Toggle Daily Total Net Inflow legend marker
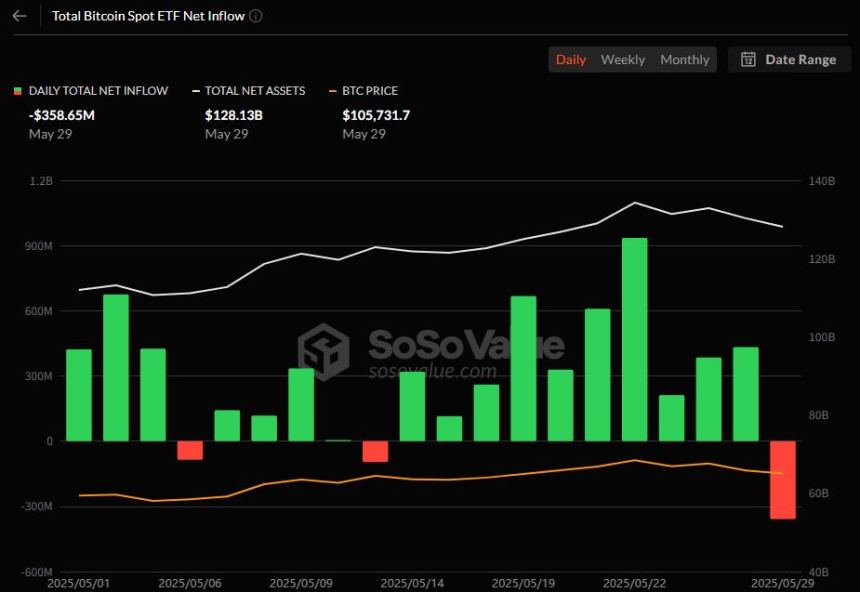The image size is (860, 592). coord(18,91)
